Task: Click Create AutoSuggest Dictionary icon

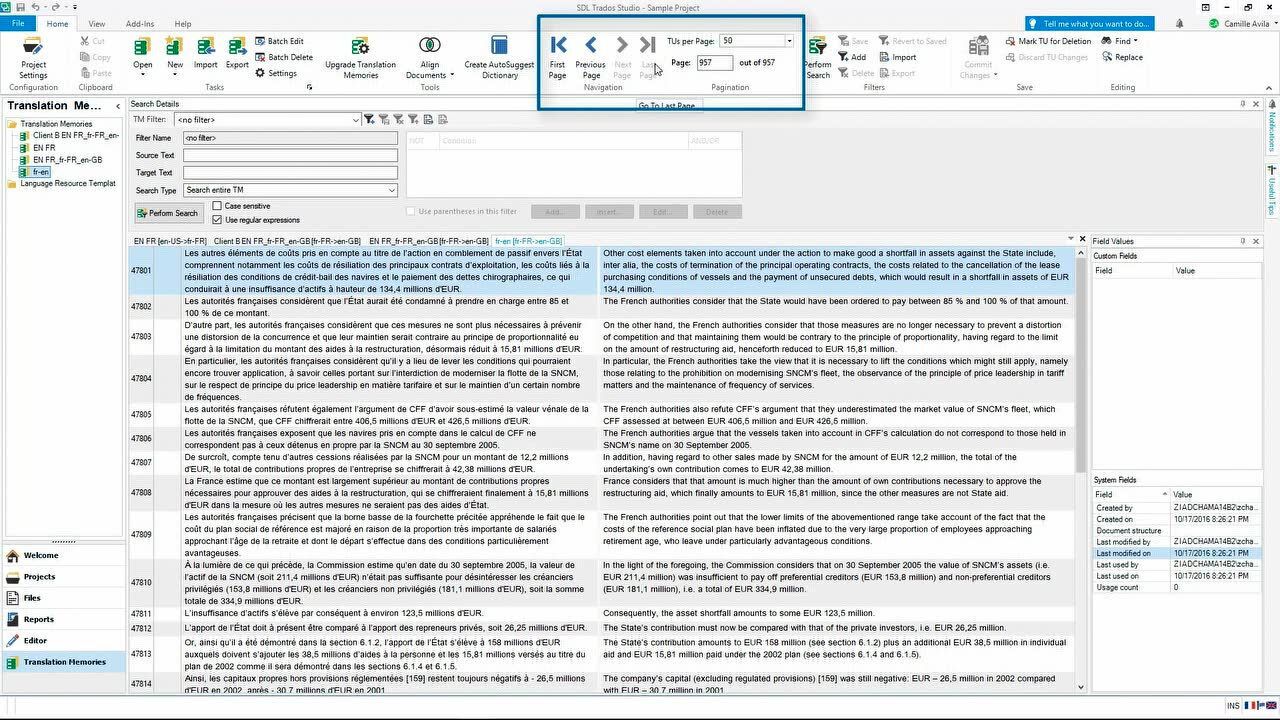Action: point(499,46)
